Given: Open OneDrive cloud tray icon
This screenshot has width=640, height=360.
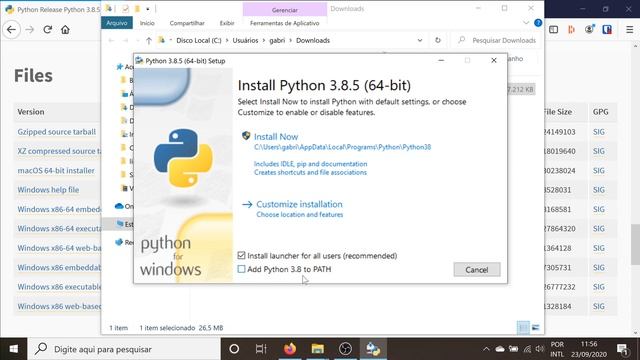Looking at the screenshot, I should [x=500, y=349].
